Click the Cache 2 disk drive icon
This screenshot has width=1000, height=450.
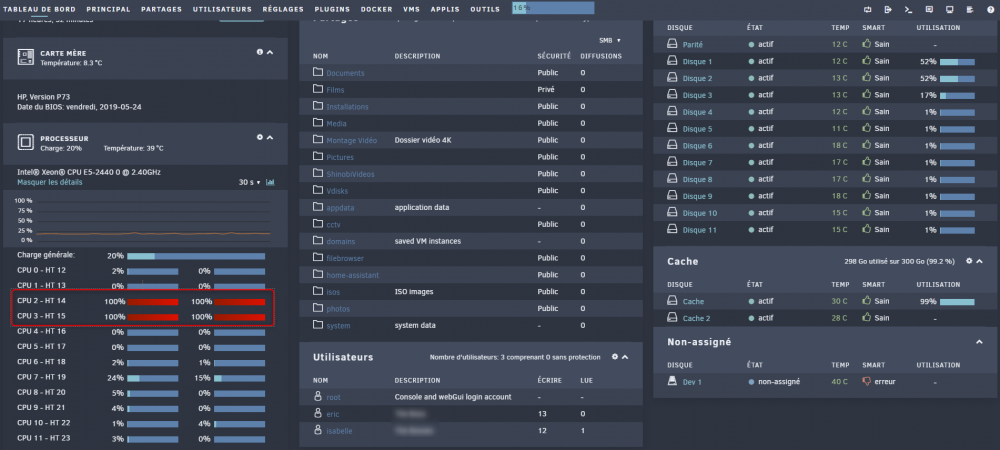pos(672,317)
